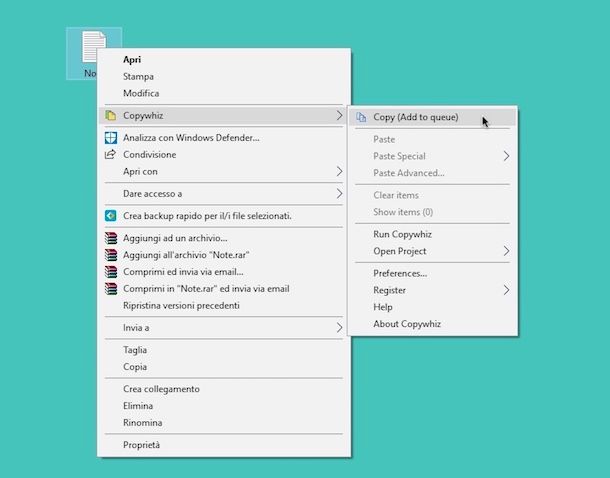
Task: Click WinRAR icon beside Comprimi in "Note.rar"
Action: [x=111, y=289]
